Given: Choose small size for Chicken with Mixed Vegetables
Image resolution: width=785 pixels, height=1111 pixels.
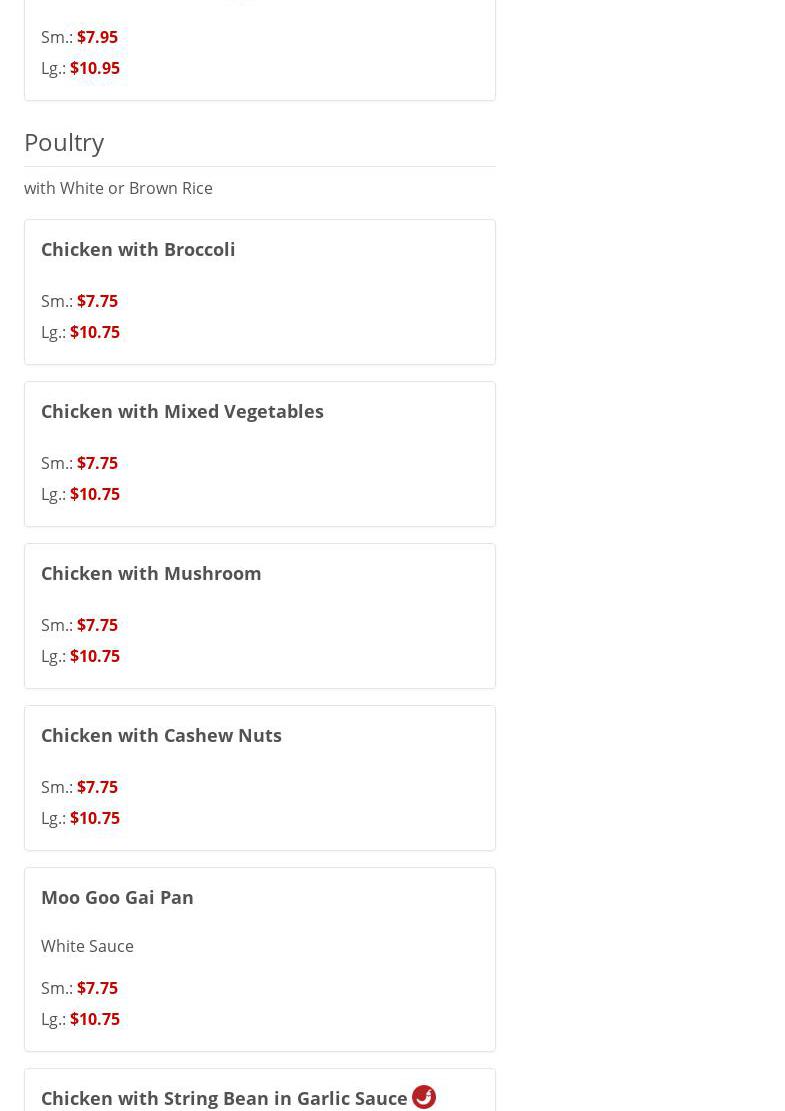Looking at the screenshot, I should click(97, 463).
